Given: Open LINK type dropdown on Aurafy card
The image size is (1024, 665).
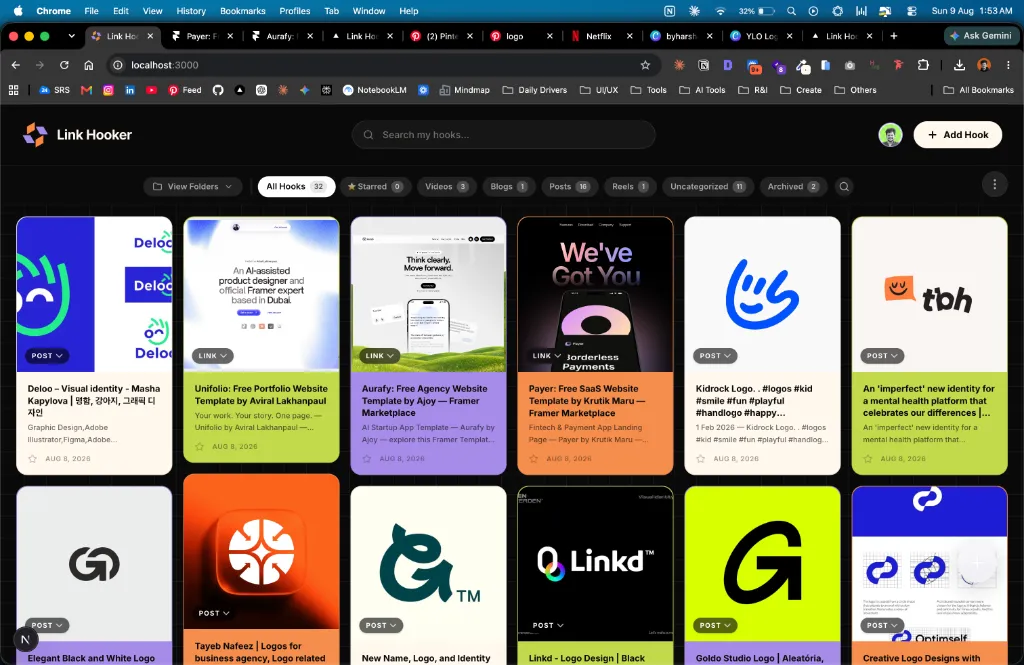Looking at the screenshot, I should click(x=380, y=356).
